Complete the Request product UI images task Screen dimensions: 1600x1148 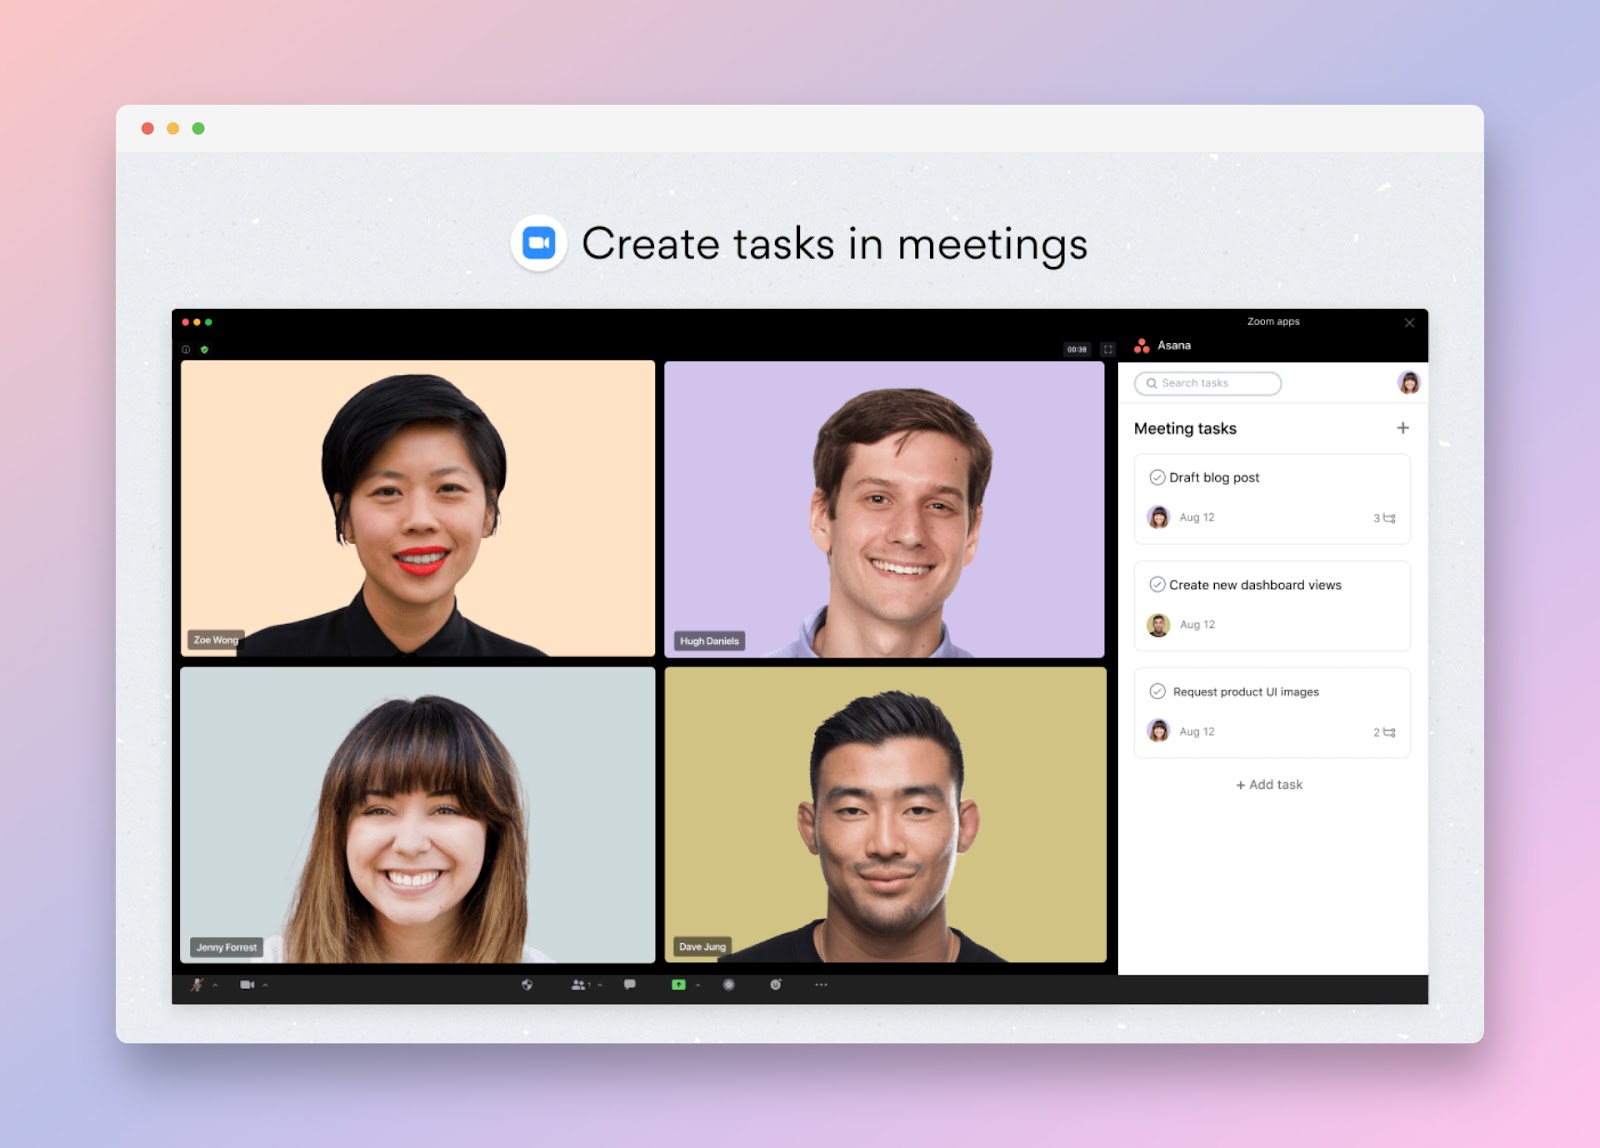1157,691
